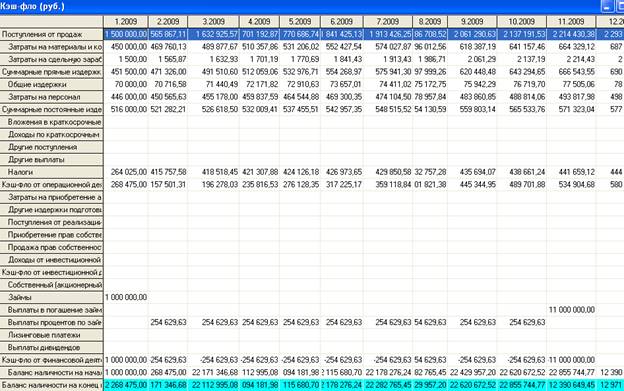This screenshot has height=391, width=624.
Task: Click the Общие издержки row header
Action: click(x=52, y=85)
